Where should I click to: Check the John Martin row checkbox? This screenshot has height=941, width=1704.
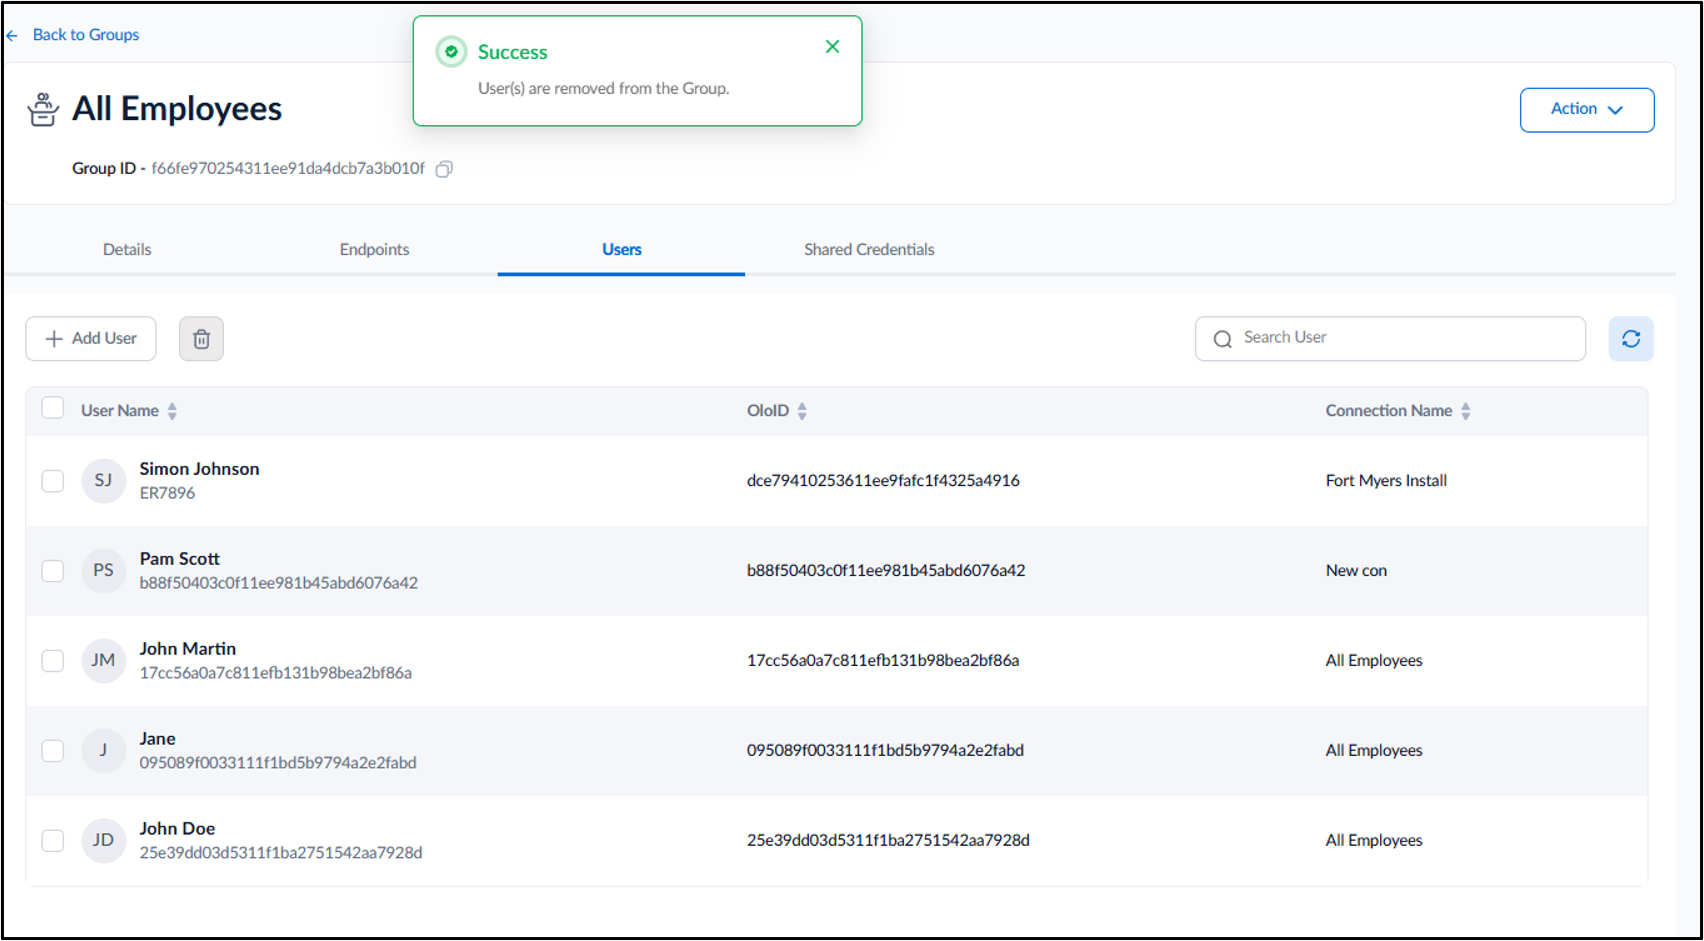click(53, 661)
